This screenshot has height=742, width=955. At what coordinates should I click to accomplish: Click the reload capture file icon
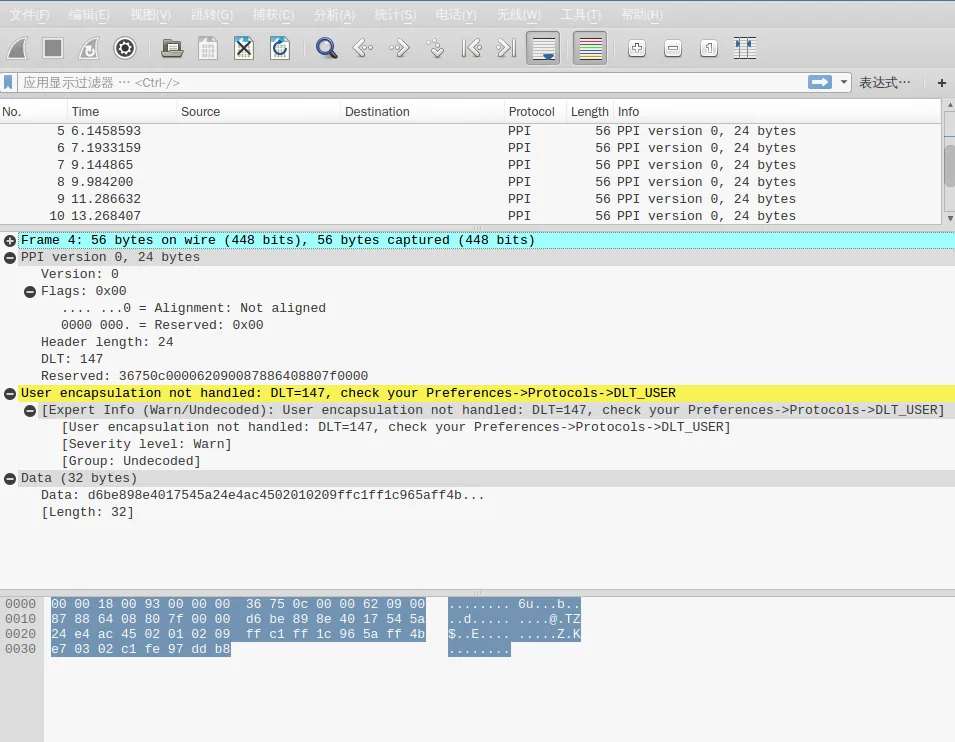280,48
